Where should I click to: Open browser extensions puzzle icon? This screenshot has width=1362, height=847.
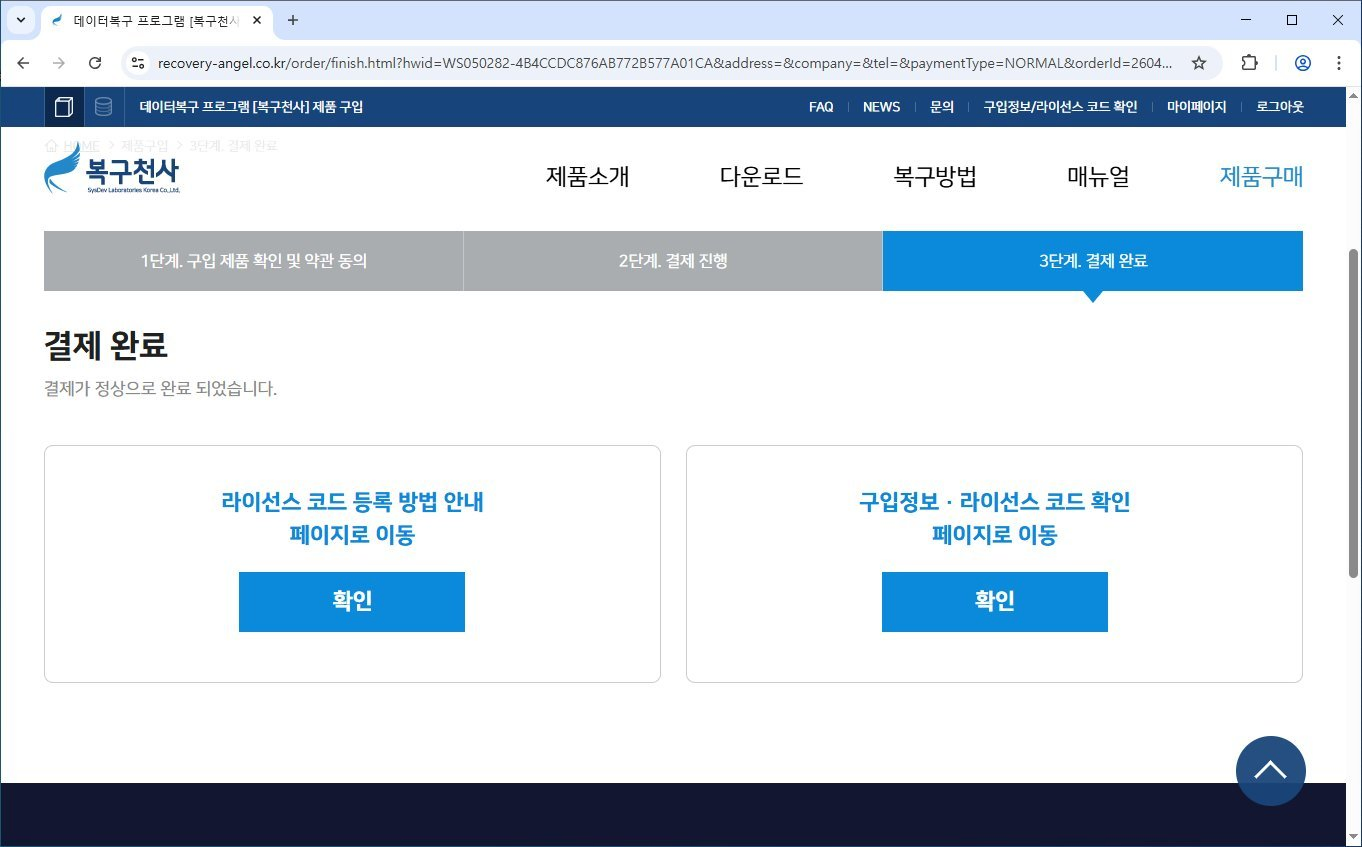point(1249,63)
